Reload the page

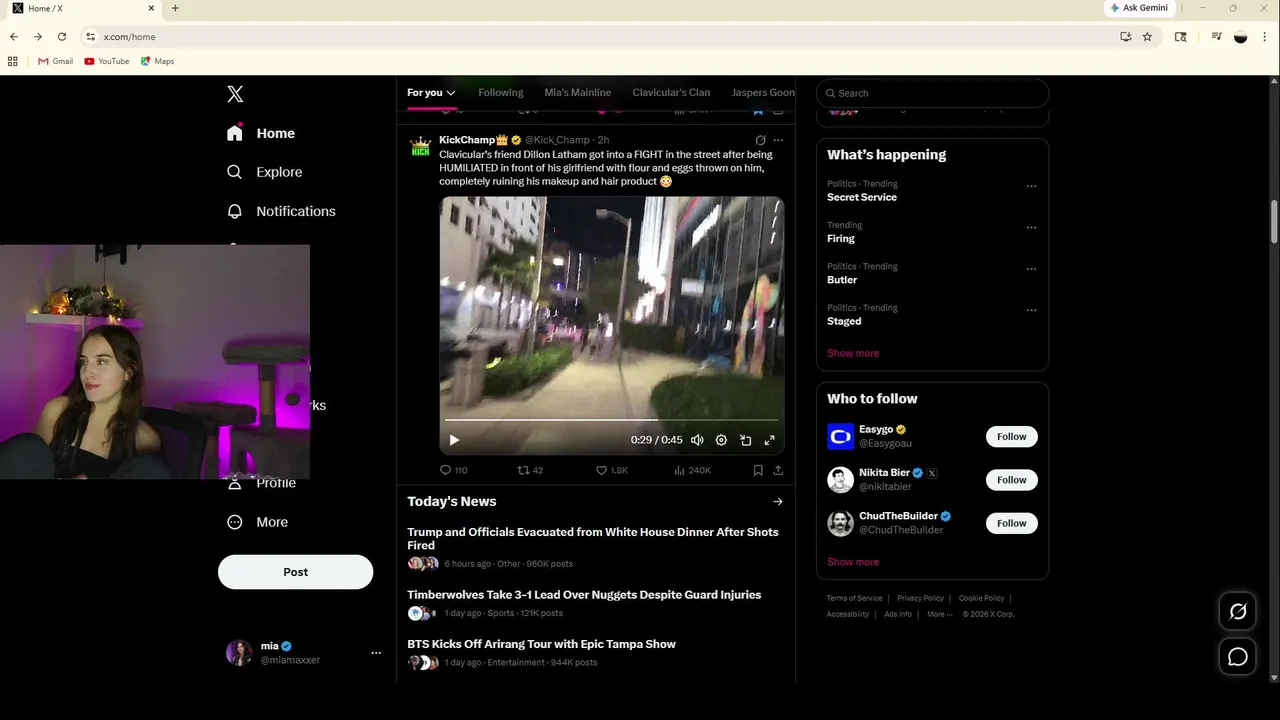pos(62,37)
